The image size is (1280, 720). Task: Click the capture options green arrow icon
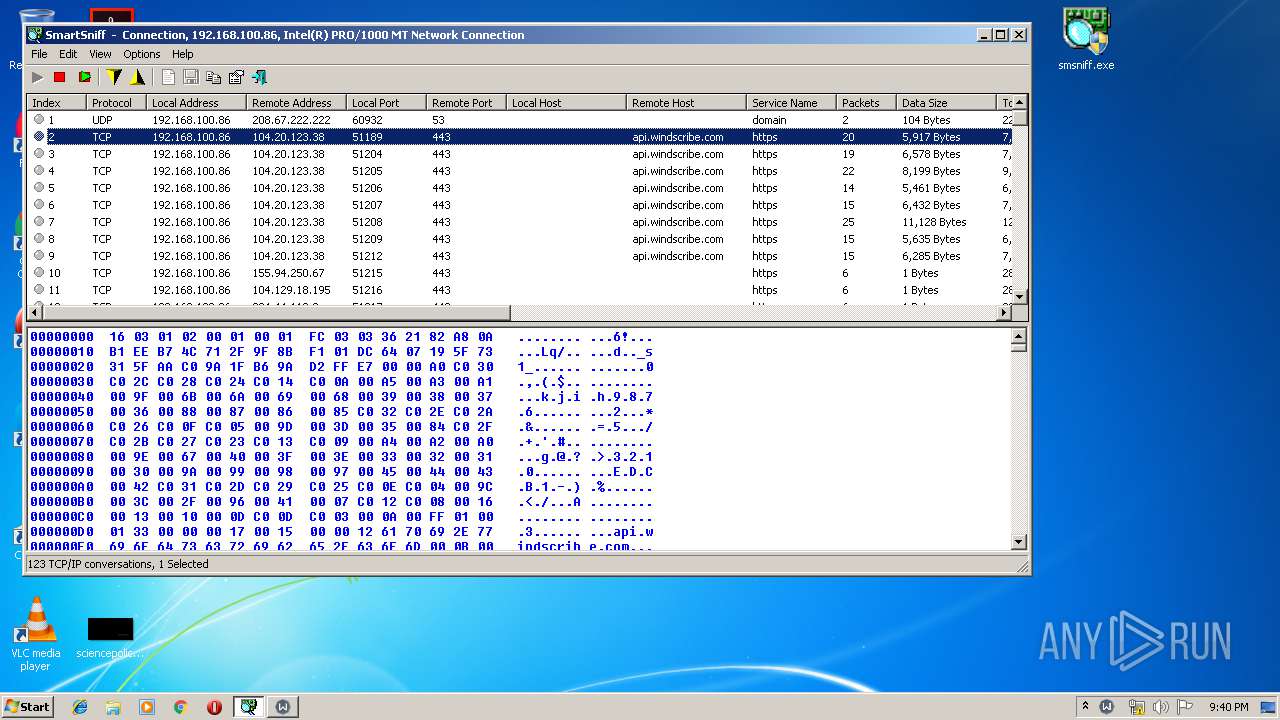point(84,77)
